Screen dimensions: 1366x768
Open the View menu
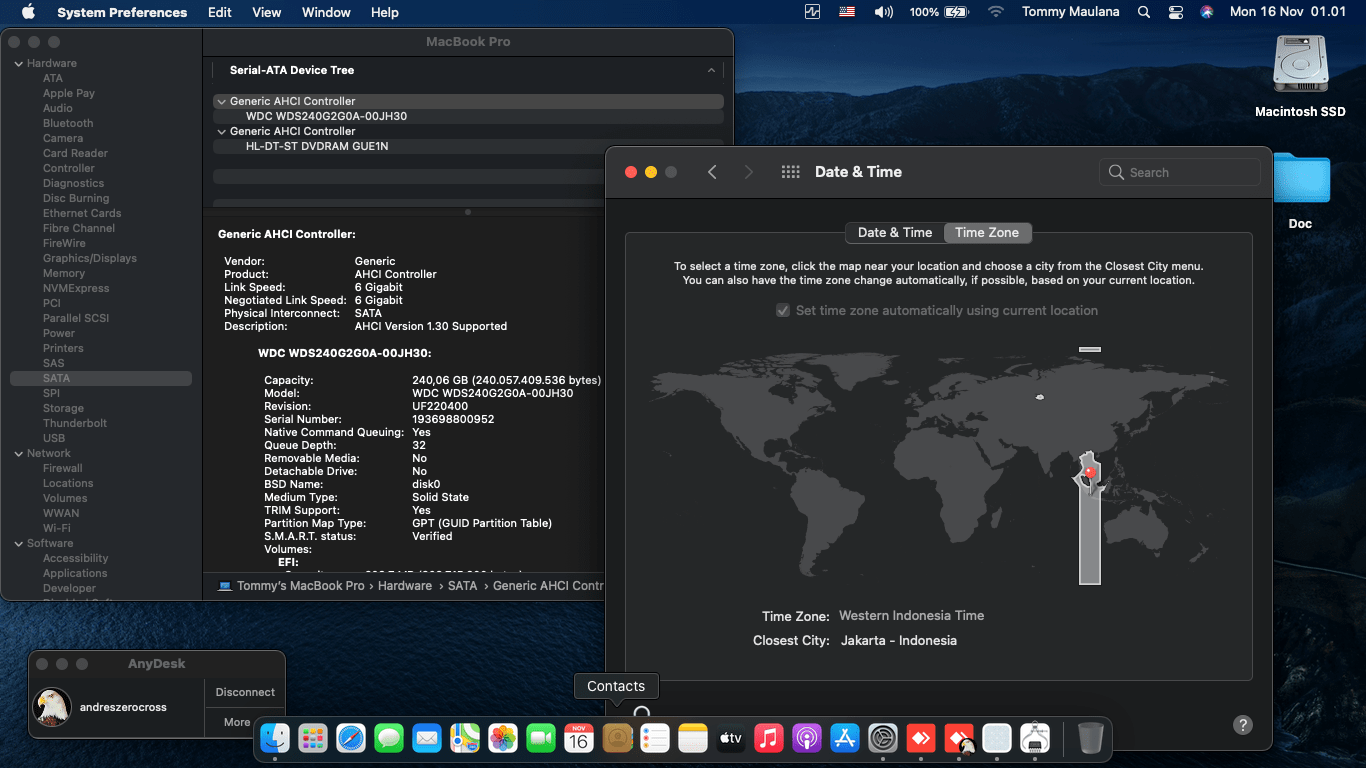(267, 12)
